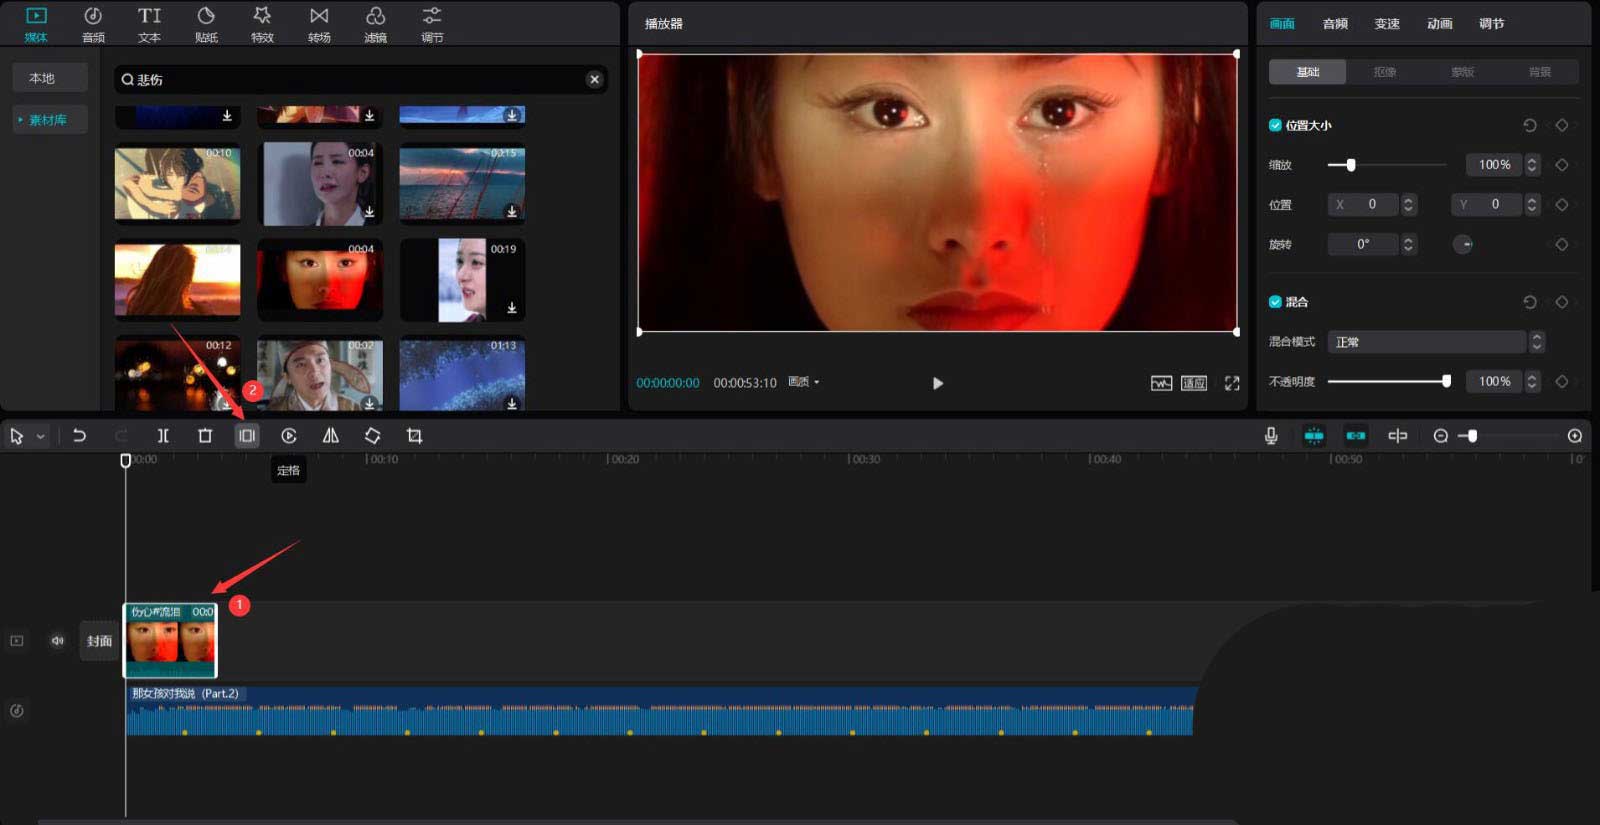1600x825 pixels.
Task: Open fullscreen preview in player
Action: point(1232,383)
